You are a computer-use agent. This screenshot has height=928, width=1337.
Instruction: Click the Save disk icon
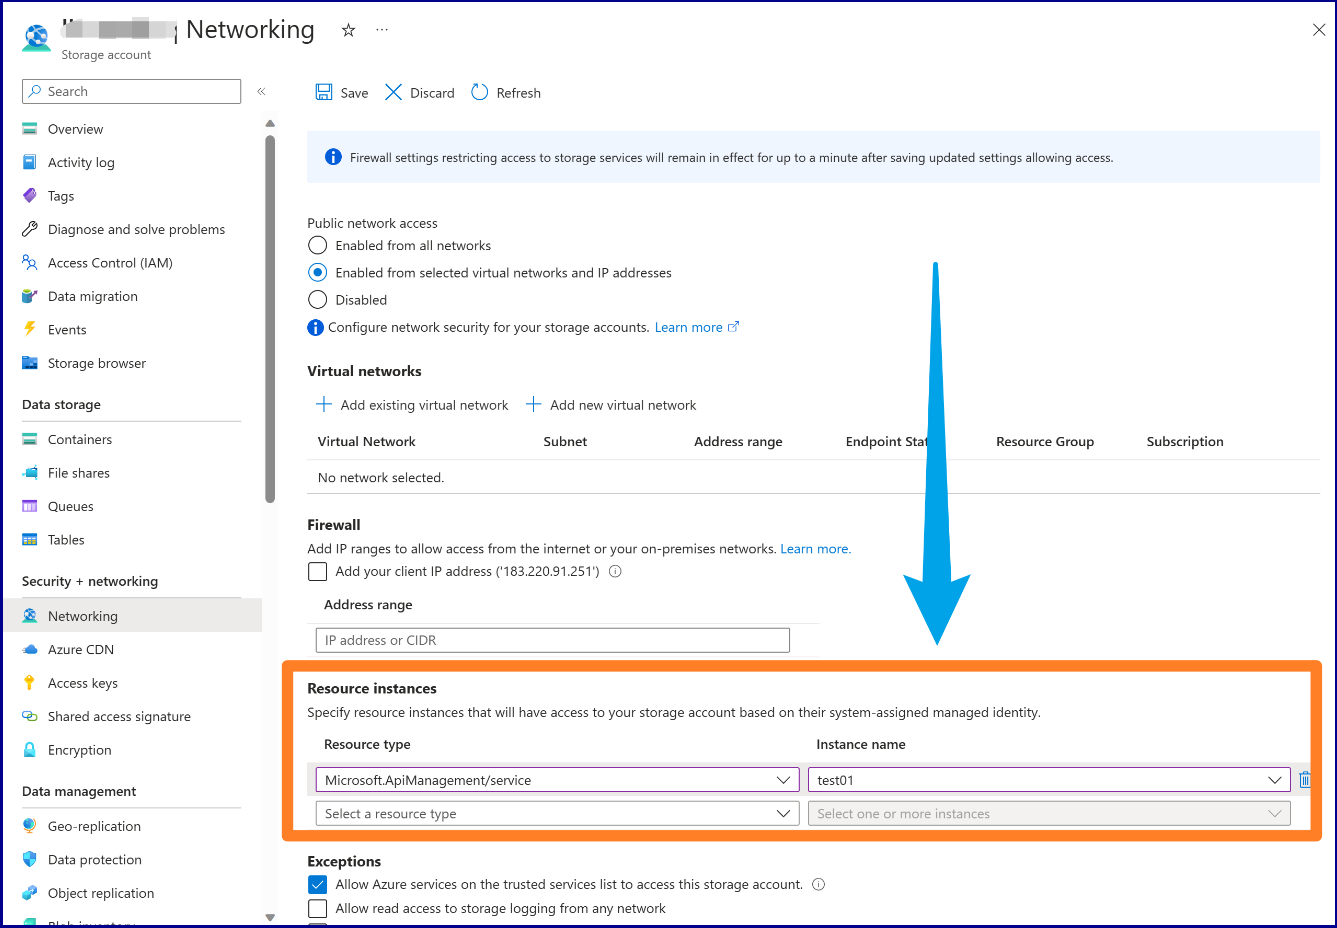[324, 92]
